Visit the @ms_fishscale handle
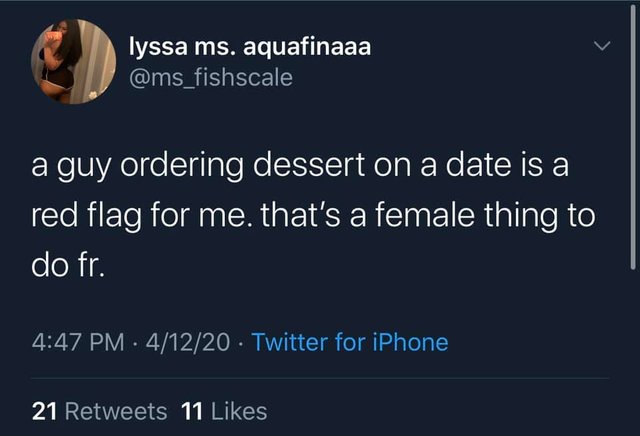640x436 pixels. (211, 78)
